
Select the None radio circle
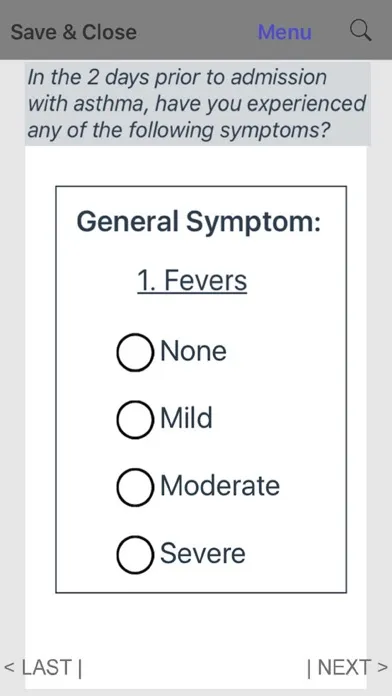[135, 352]
